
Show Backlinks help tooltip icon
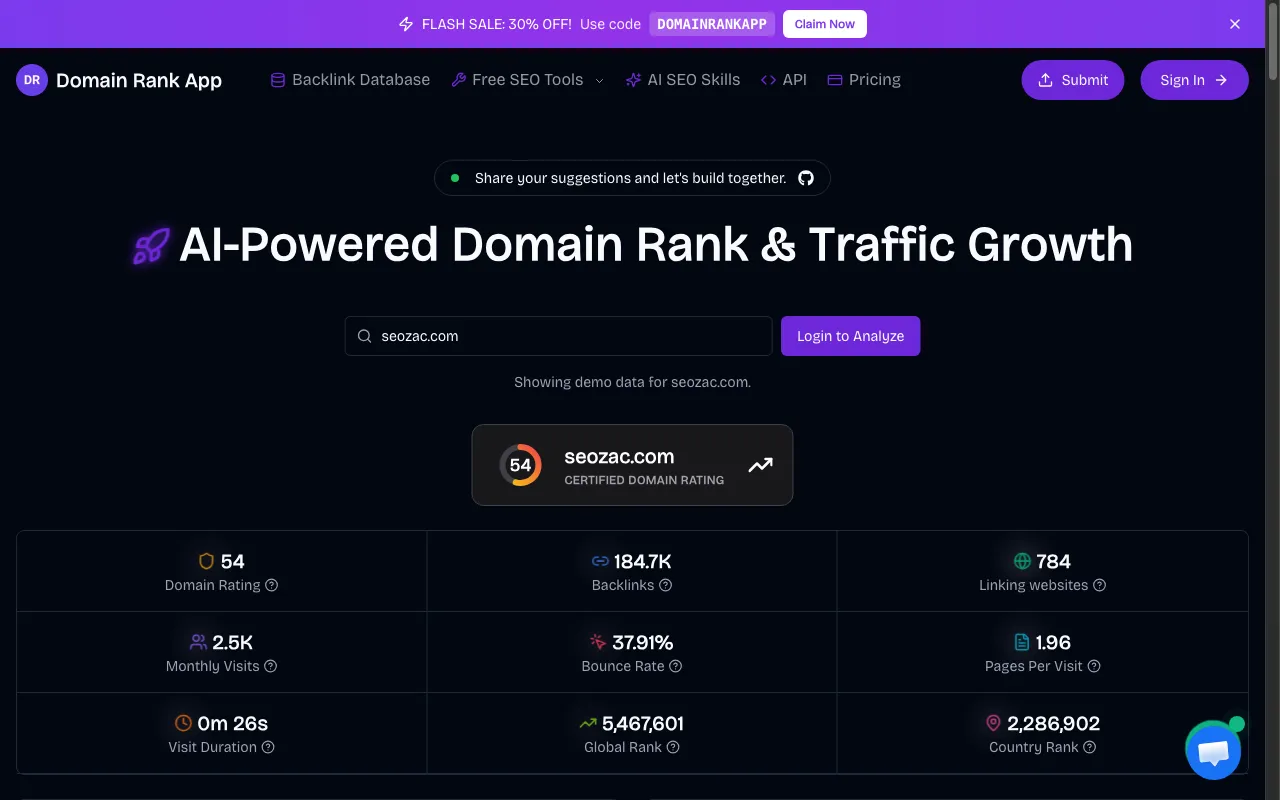tap(665, 585)
